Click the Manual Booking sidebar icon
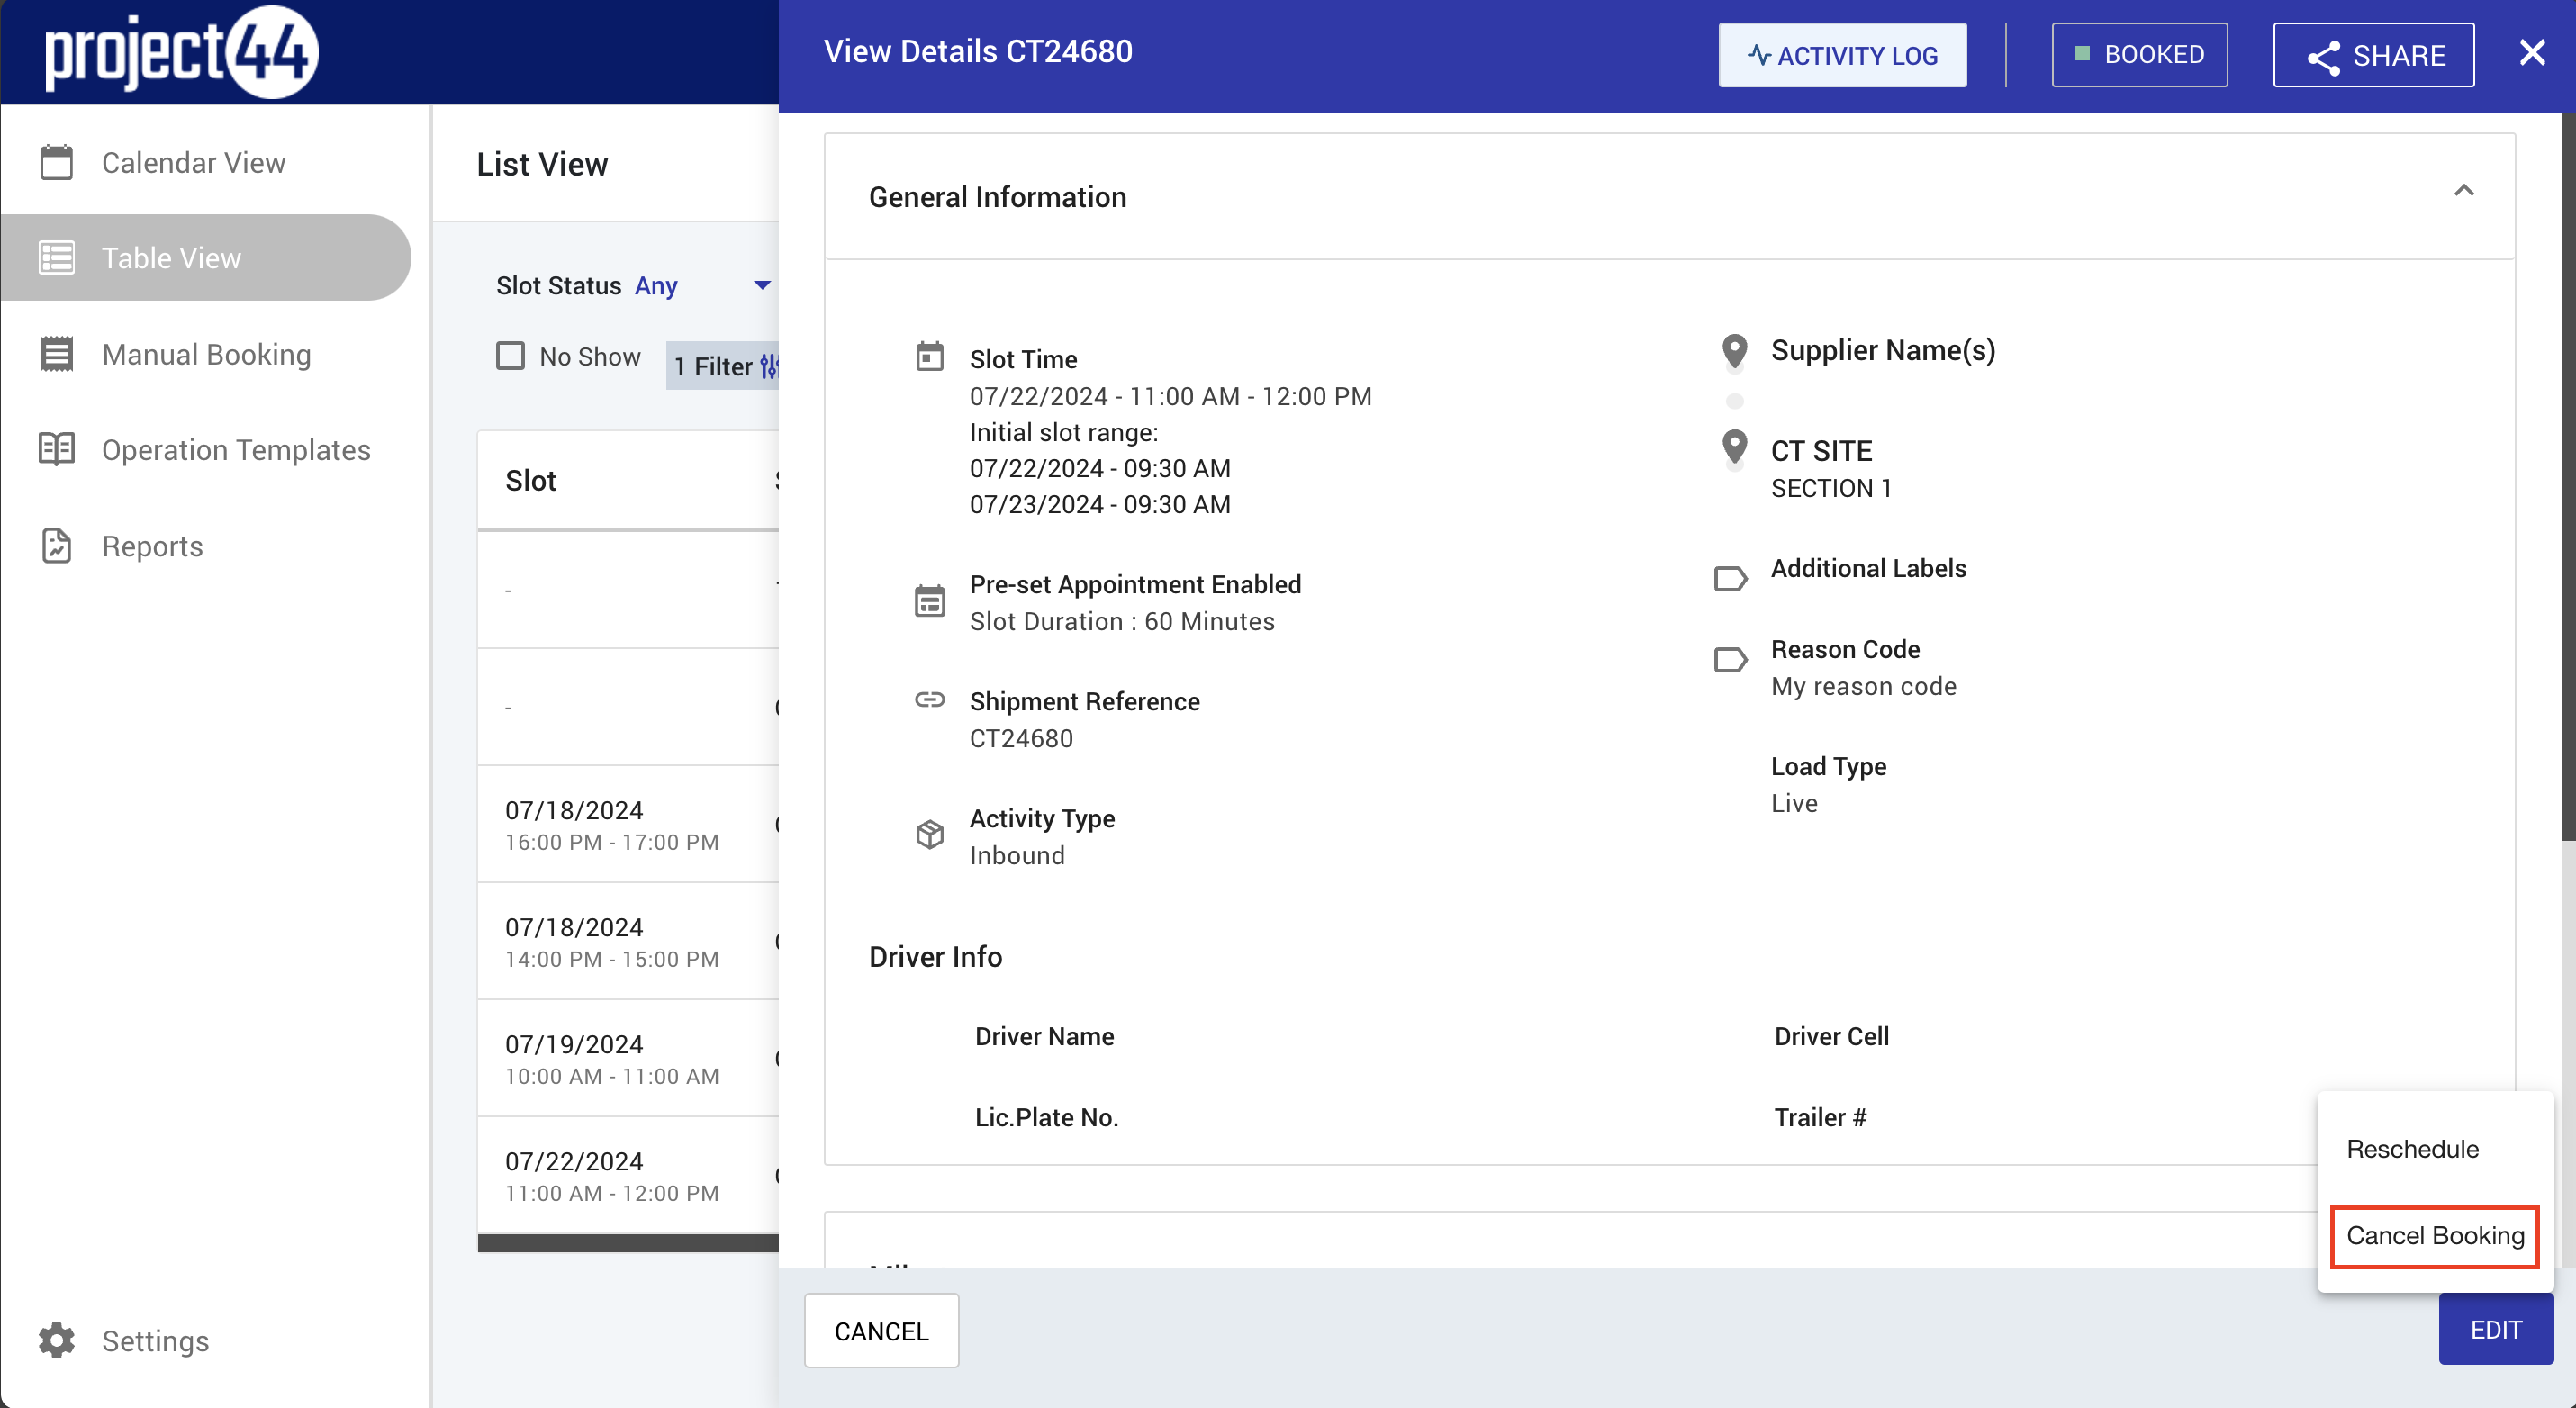Screen dimensions: 2576x1408 57,354
